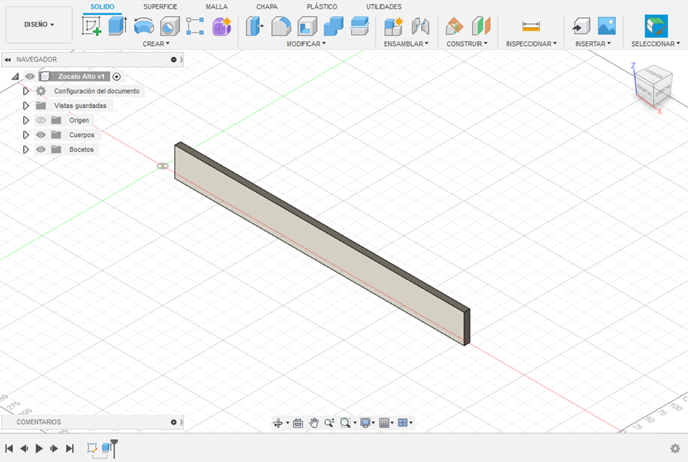The width and height of the screenshot is (688, 462).
Task: Open timeline settings gear
Action: tap(675, 448)
